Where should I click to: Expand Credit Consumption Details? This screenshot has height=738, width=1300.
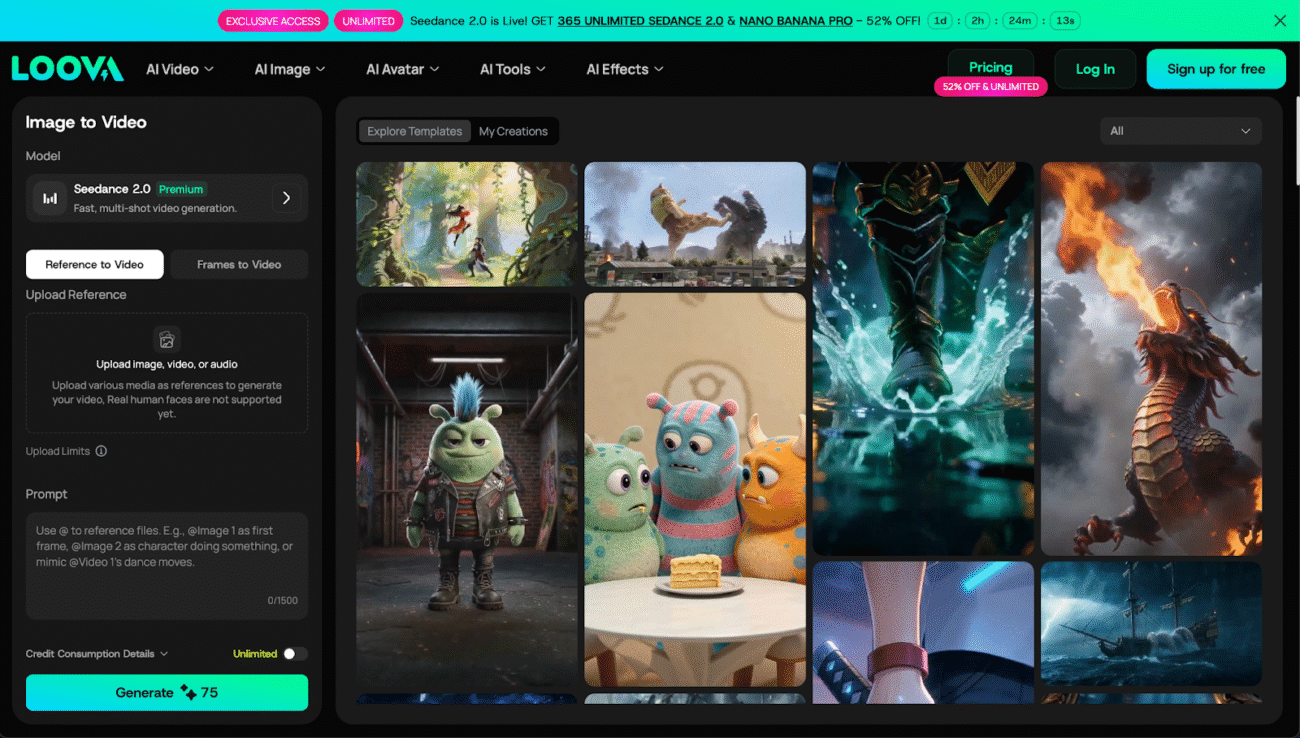coord(97,654)
